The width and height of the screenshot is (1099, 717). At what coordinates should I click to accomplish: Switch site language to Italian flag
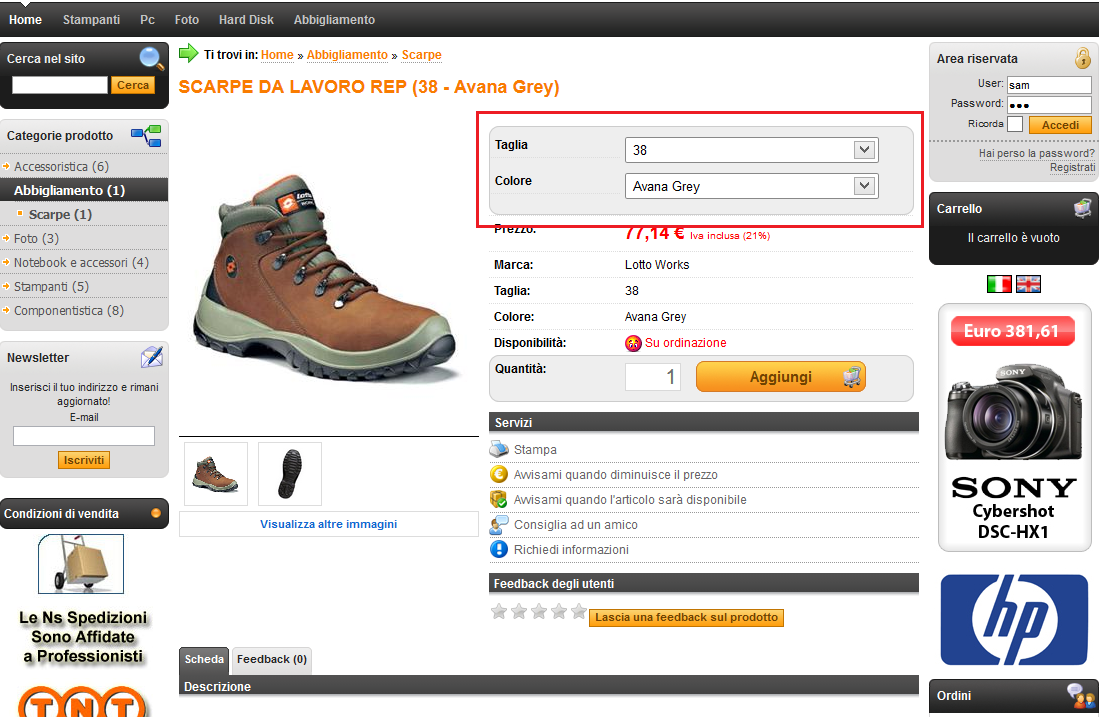coord(999,284)
